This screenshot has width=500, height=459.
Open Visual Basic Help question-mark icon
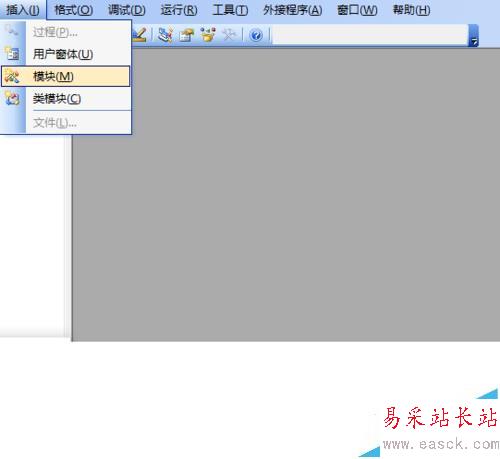coord(256,35)
